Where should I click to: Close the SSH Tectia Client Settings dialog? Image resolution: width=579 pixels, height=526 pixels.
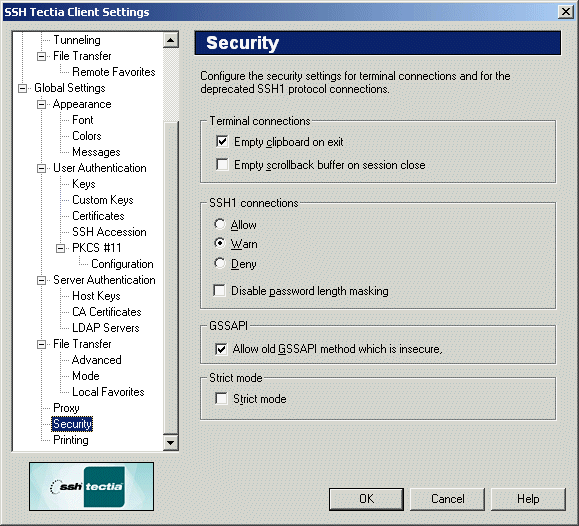(566, 12)
